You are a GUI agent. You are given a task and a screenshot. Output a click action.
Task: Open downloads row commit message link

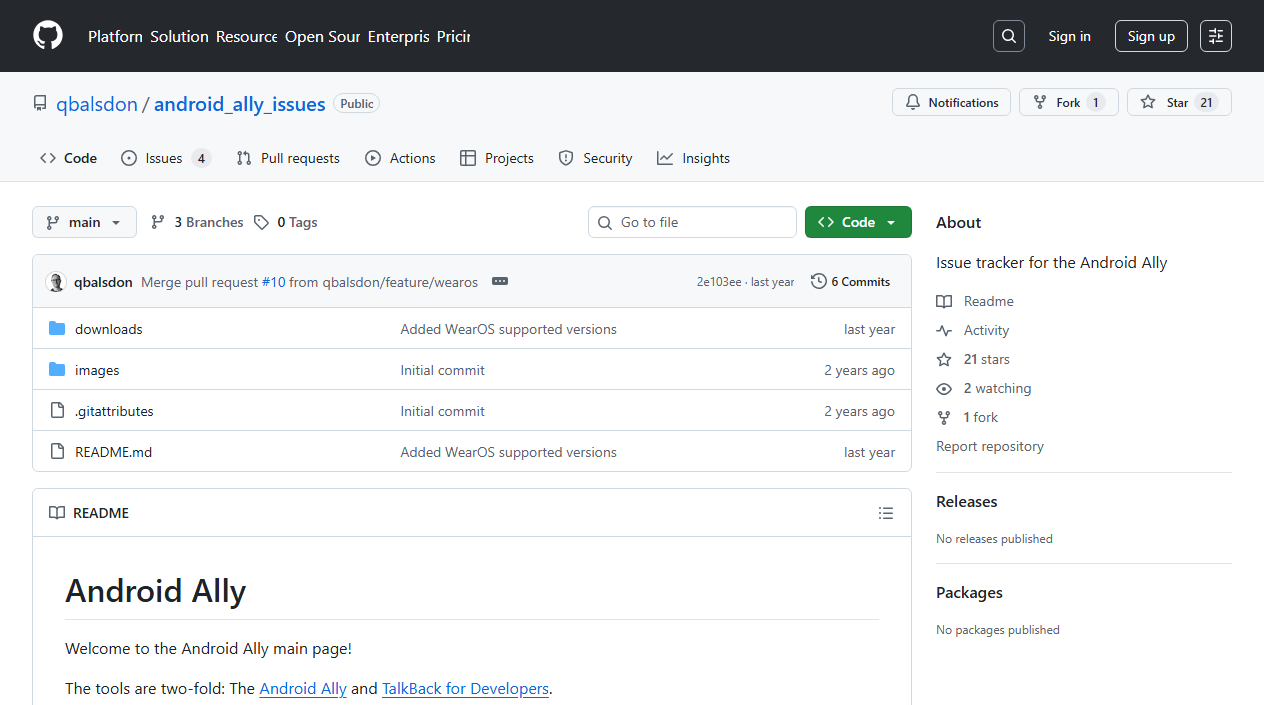(x=508, y=329)
